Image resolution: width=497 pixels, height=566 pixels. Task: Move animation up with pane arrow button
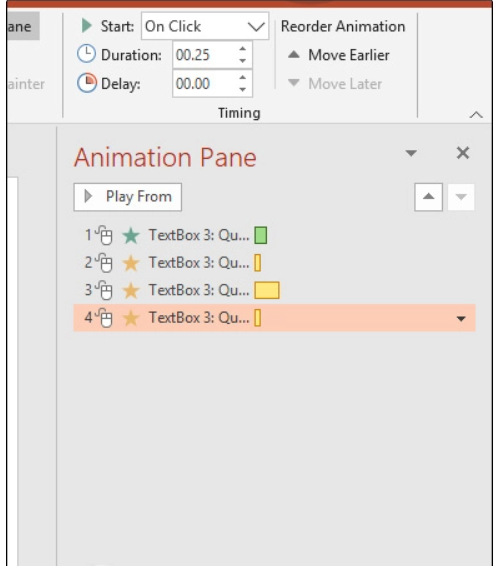(428, 197)
